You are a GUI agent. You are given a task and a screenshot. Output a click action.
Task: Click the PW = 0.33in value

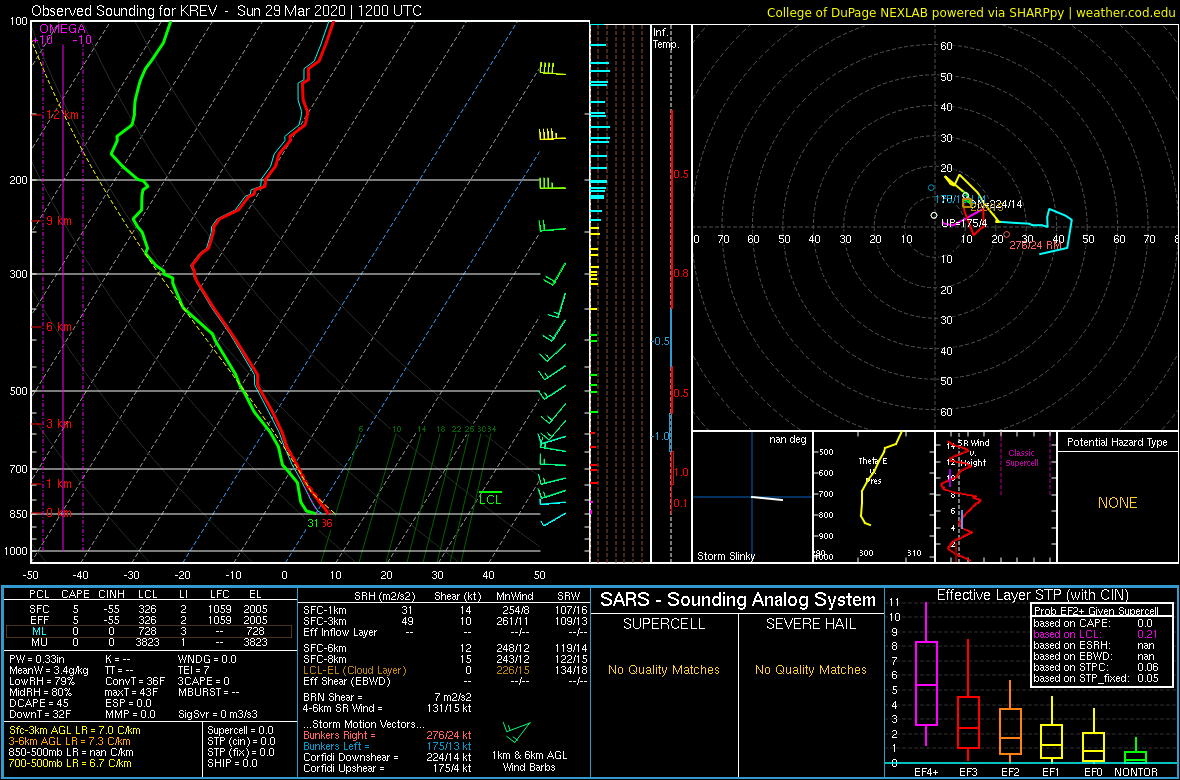pos(39,660)
